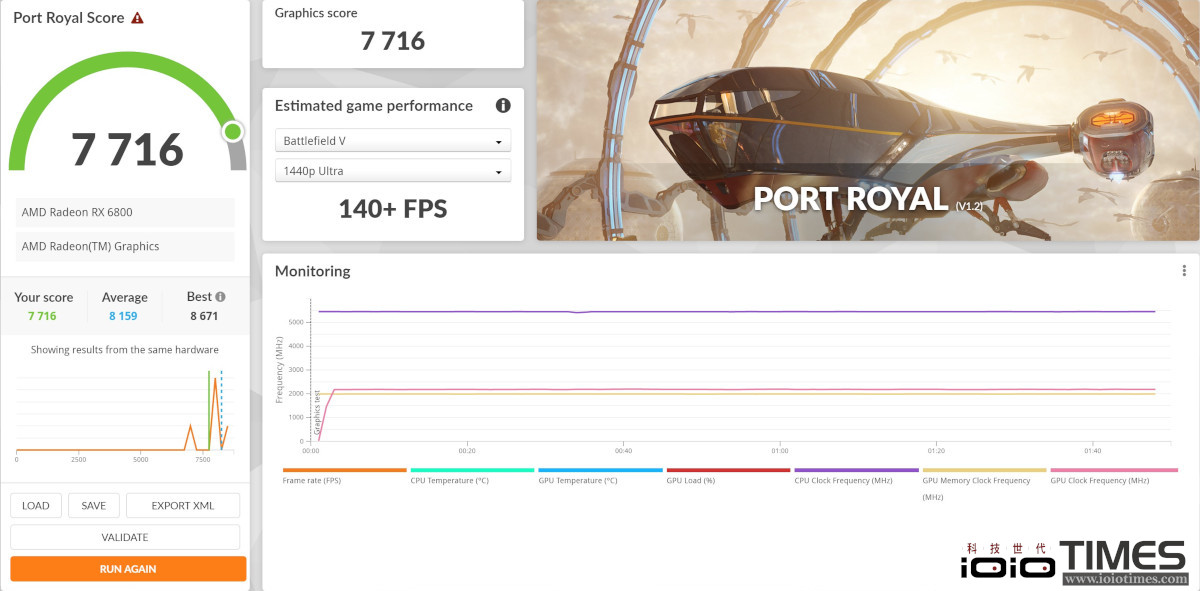Click the orange RUN AGAIN button
The width and height of the screenshot is (1200, 591).
pos(128,569)
